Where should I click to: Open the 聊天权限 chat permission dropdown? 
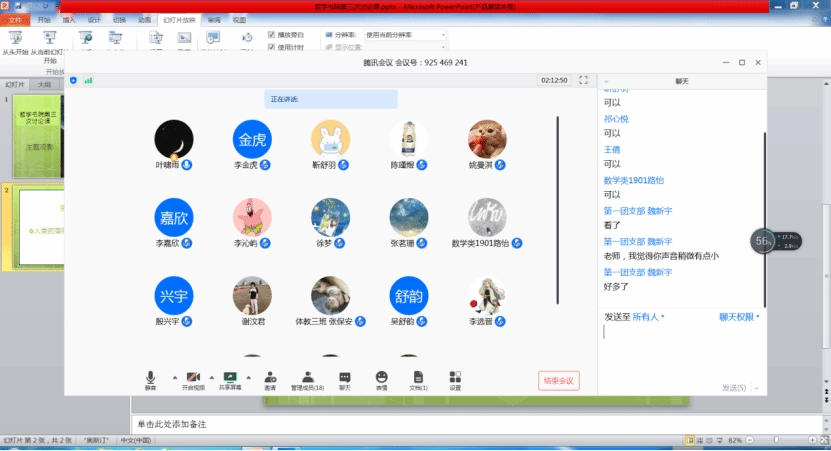[739, 317]
